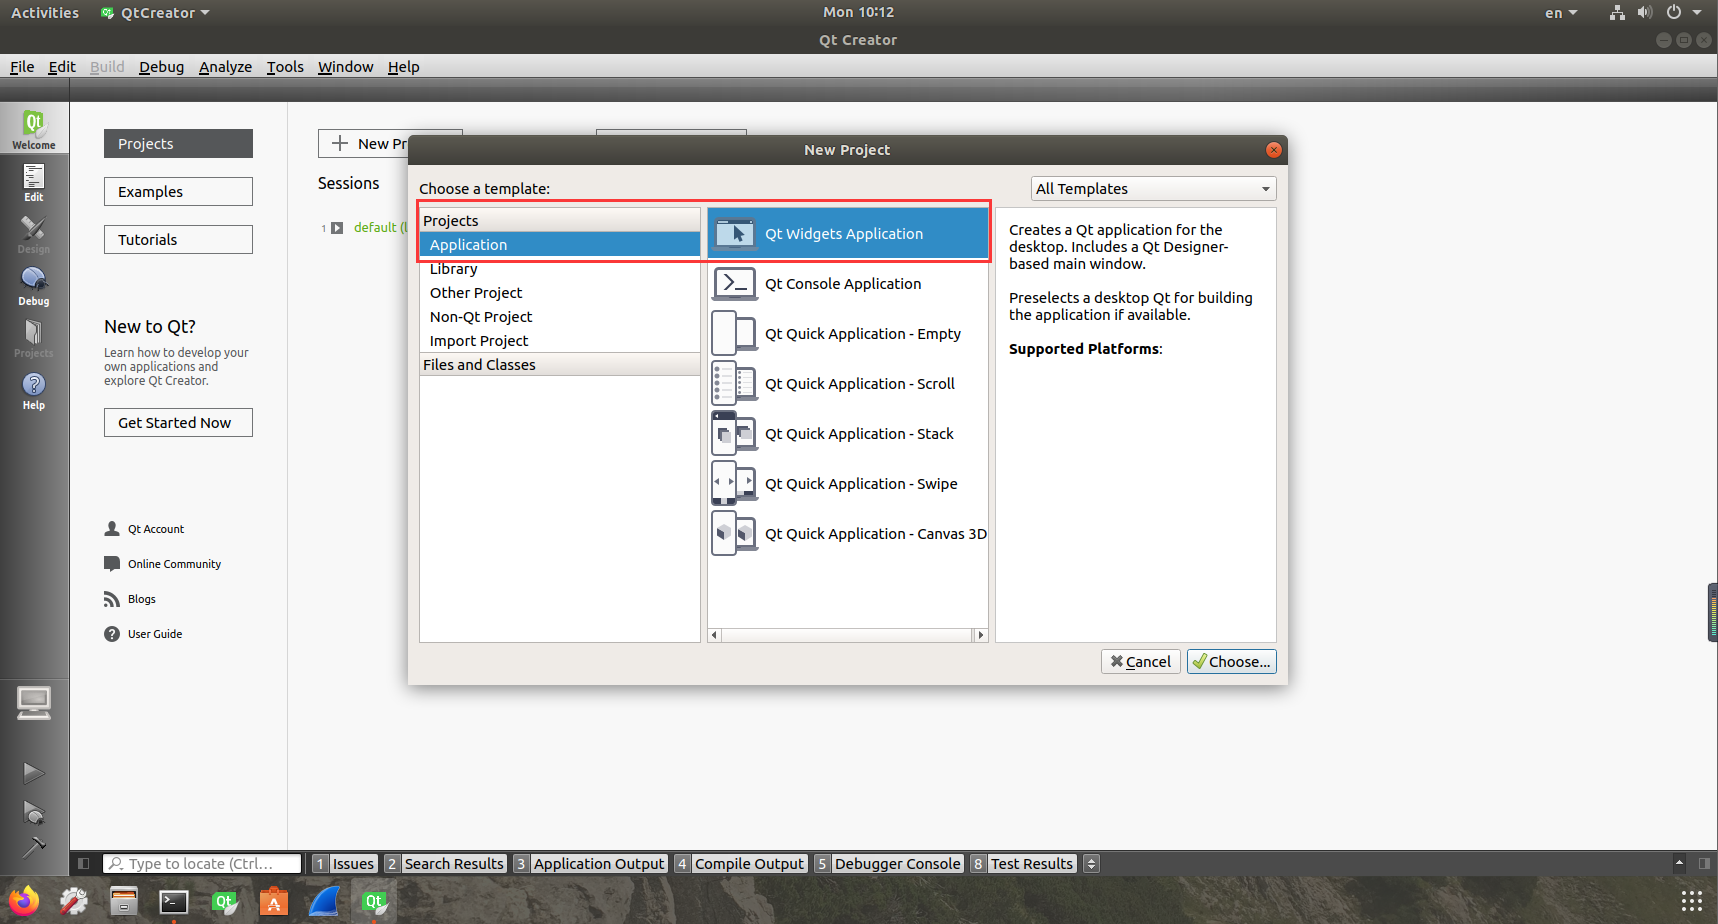
Task: Open Help mode icon in sidebar
Action: [34, 389]
